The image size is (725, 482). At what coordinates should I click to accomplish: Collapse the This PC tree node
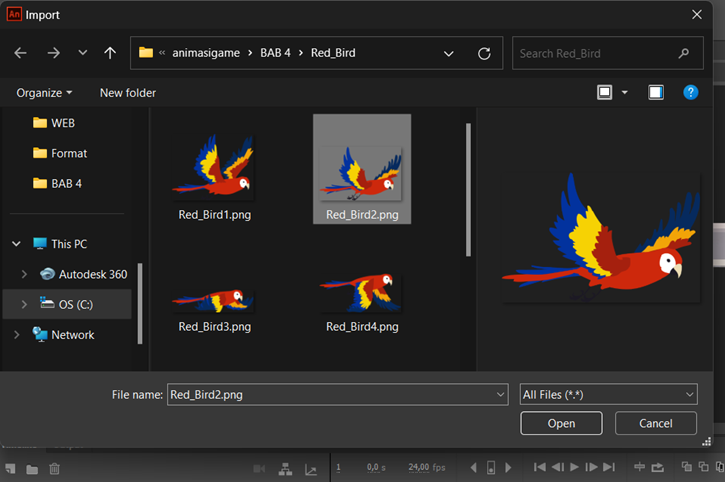[16, 244]
